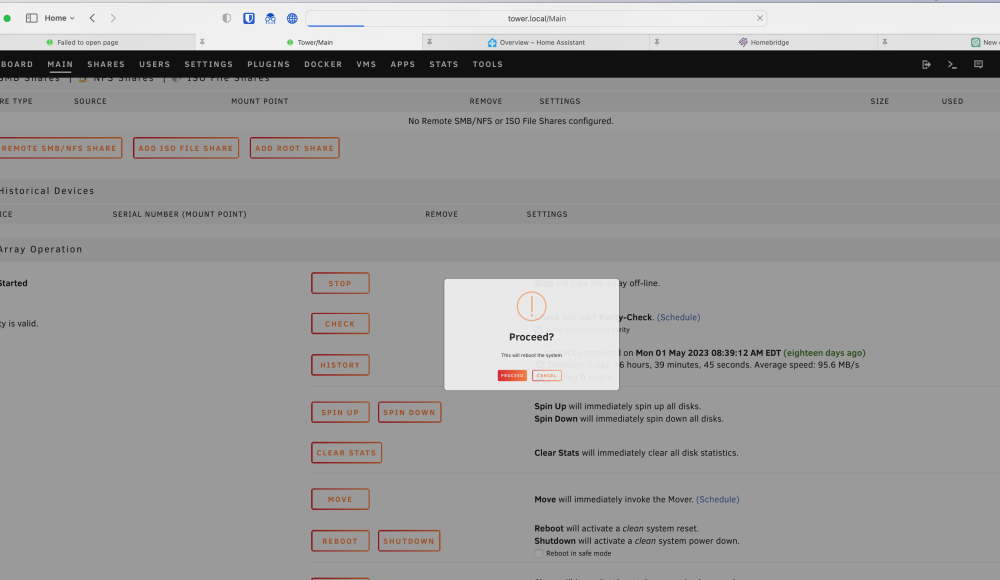Screen dimensions: 1000x580
Task: Cancel the reboot confirmation dialog
Action: [547, 375]
